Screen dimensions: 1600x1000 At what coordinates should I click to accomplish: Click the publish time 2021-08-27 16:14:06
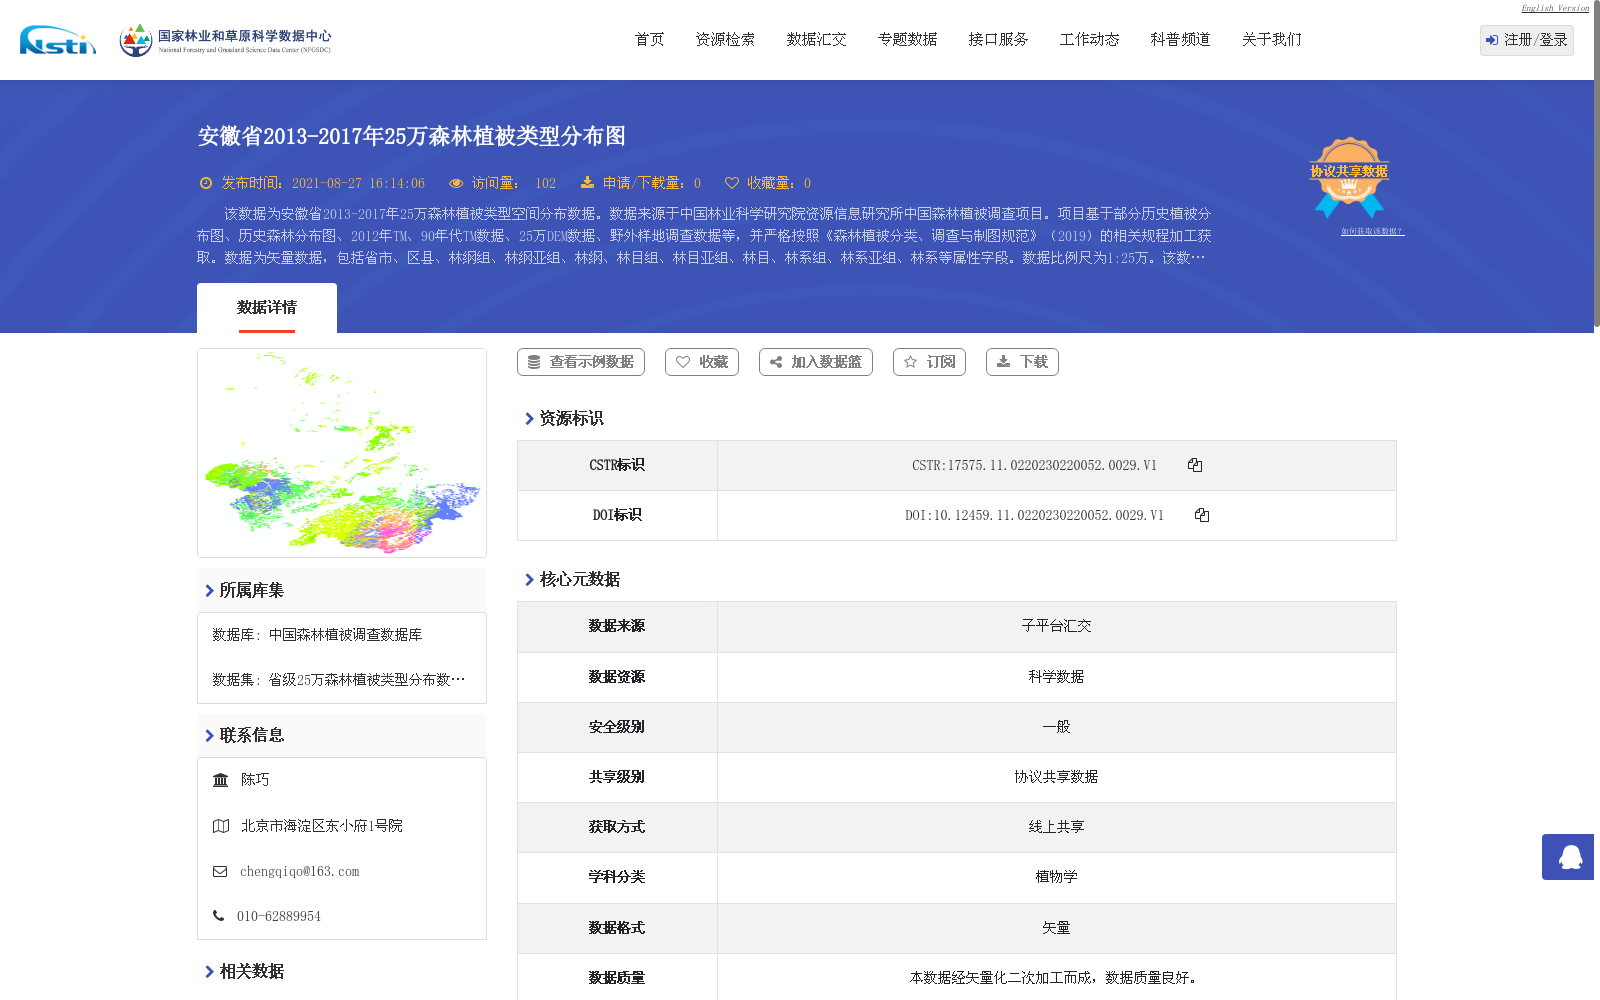(x=358, y=183)
